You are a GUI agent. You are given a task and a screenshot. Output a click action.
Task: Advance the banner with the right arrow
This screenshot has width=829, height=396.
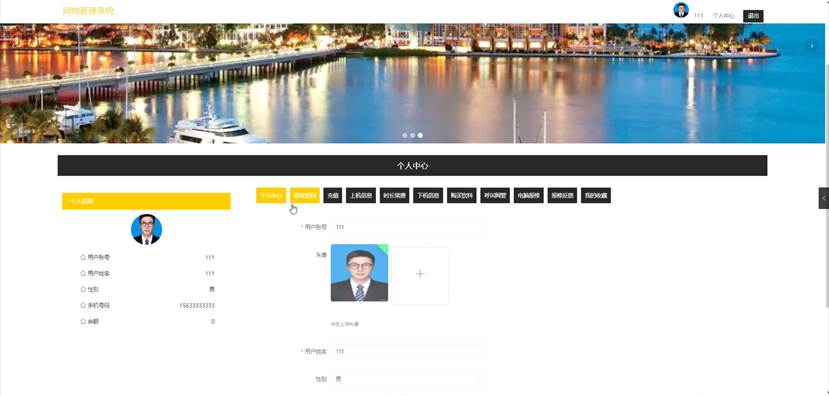click(812, 46)
